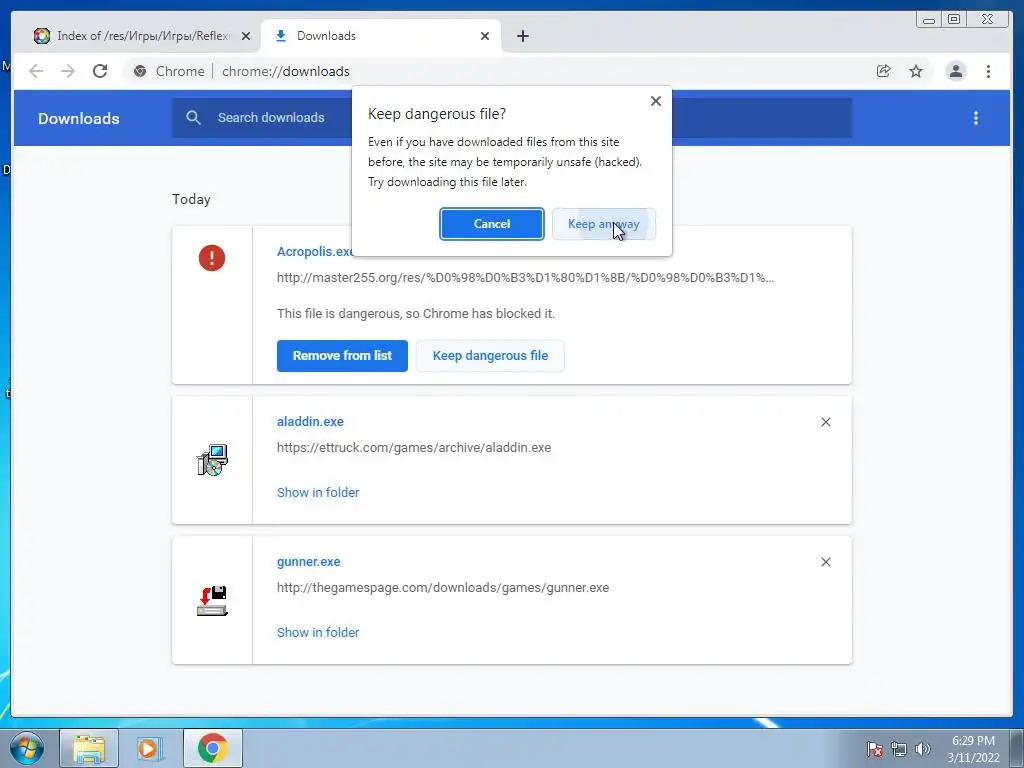
Task: Click the gunner.exe floppy disk icon
Action: coord(212,601)
